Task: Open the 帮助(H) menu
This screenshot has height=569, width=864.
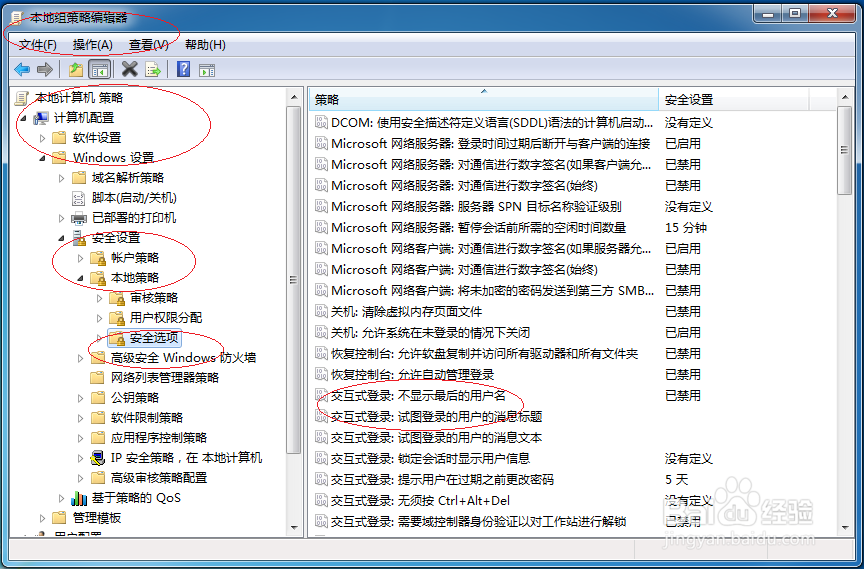Action: 205,45
